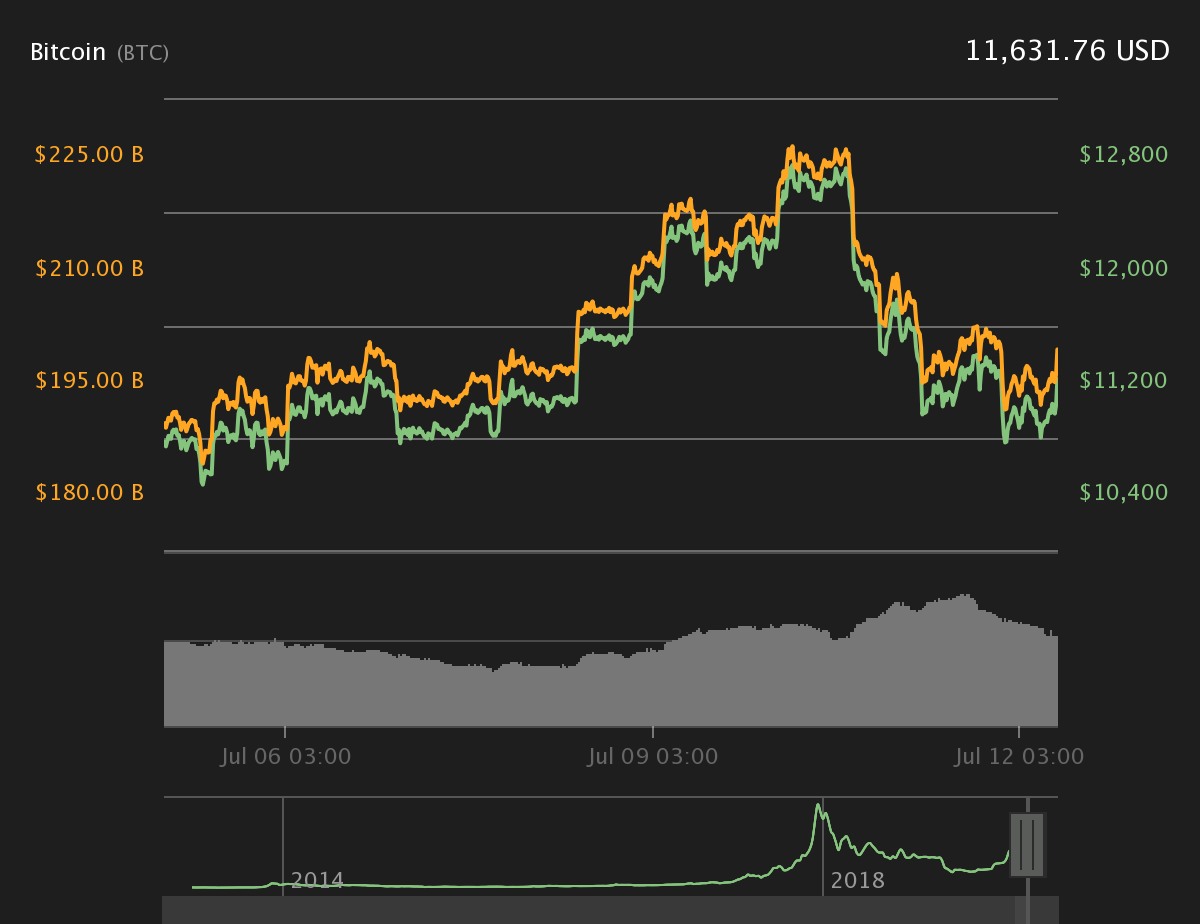1200x924 pixels.
Task: Select the Jul 09 03:00 time label
Action: (652, 756)
